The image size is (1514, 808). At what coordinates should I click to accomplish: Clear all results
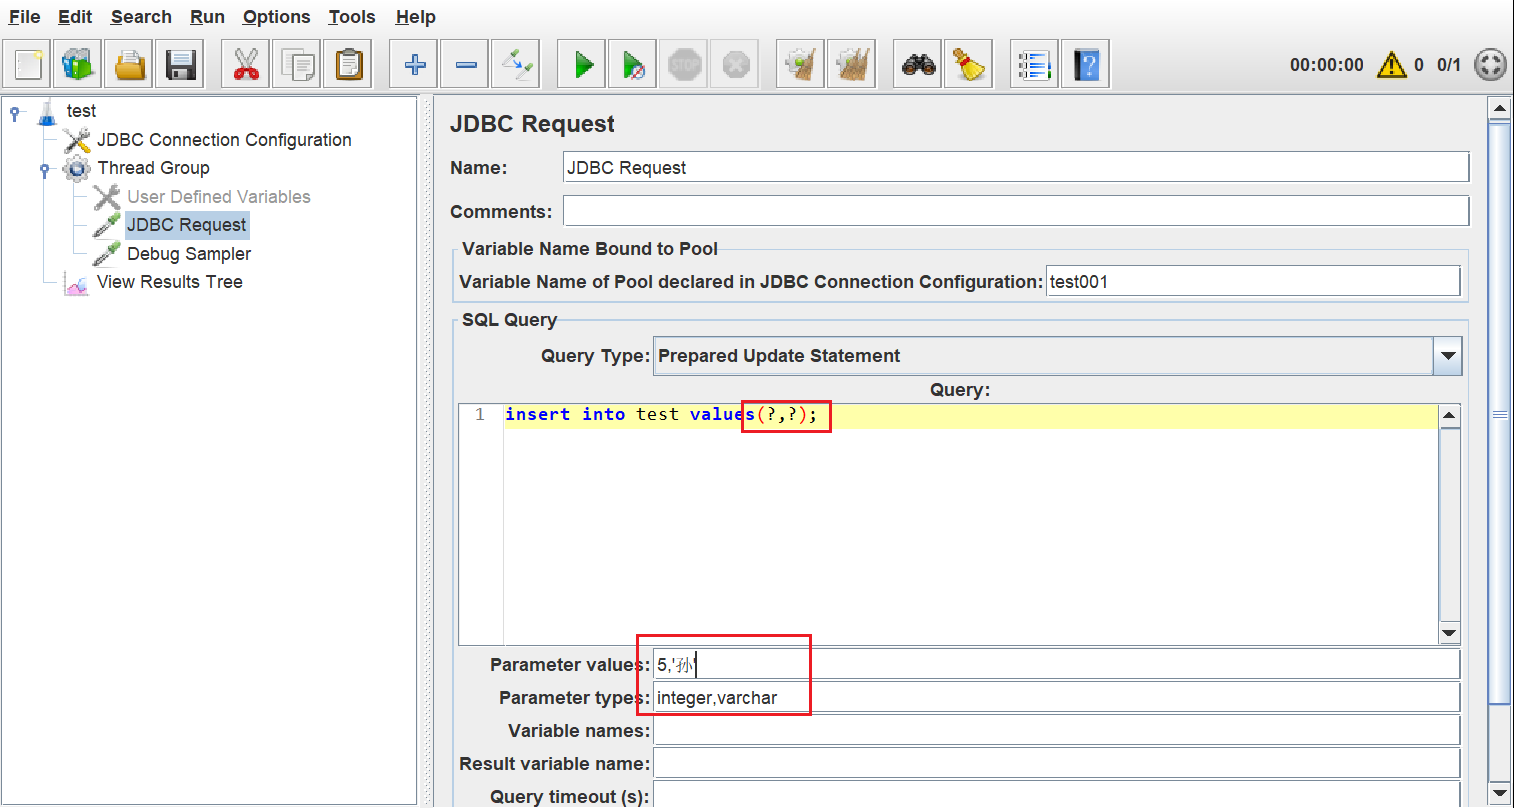coord(852,65)
